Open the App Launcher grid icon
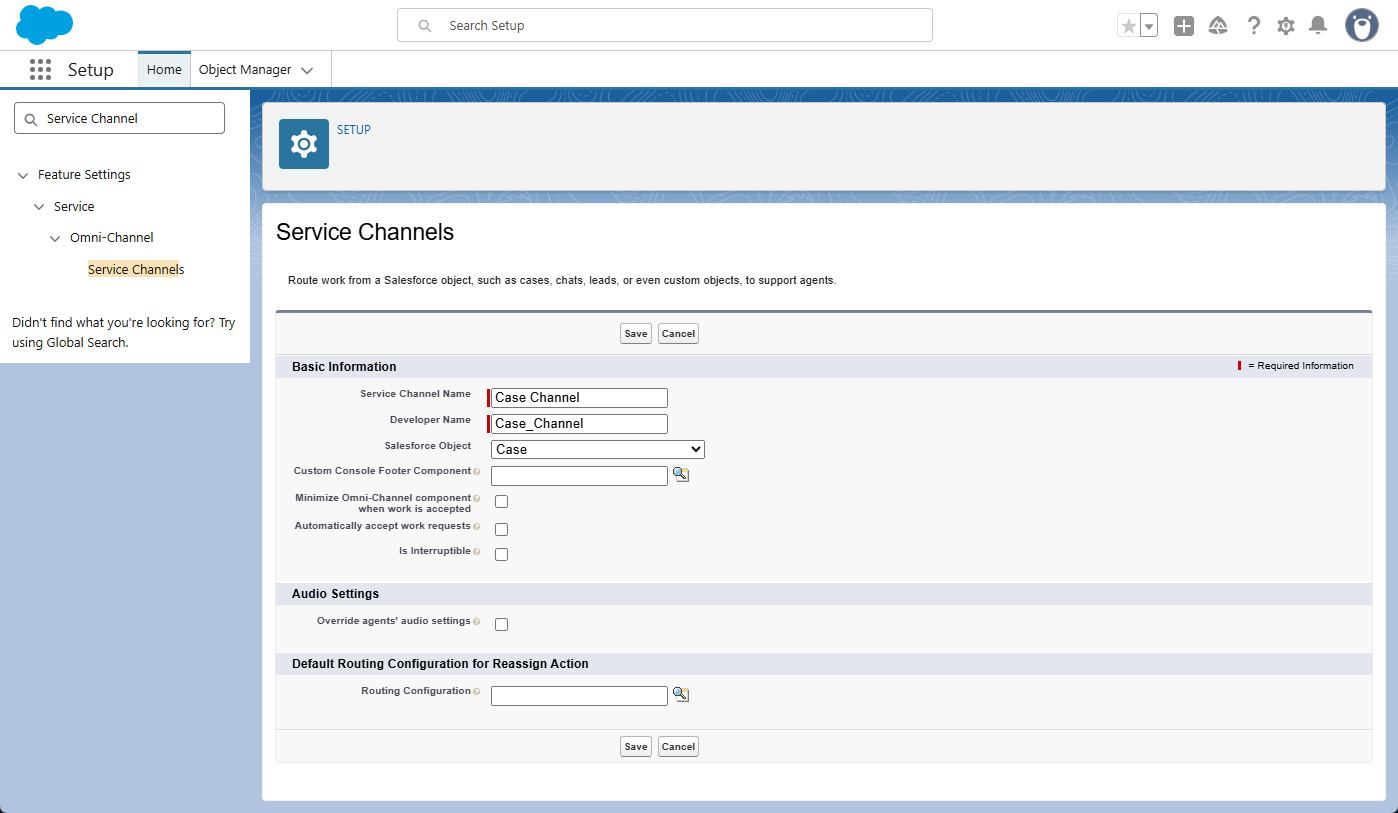The width and height of the screenshot is (1398, 813). [40, 70]
